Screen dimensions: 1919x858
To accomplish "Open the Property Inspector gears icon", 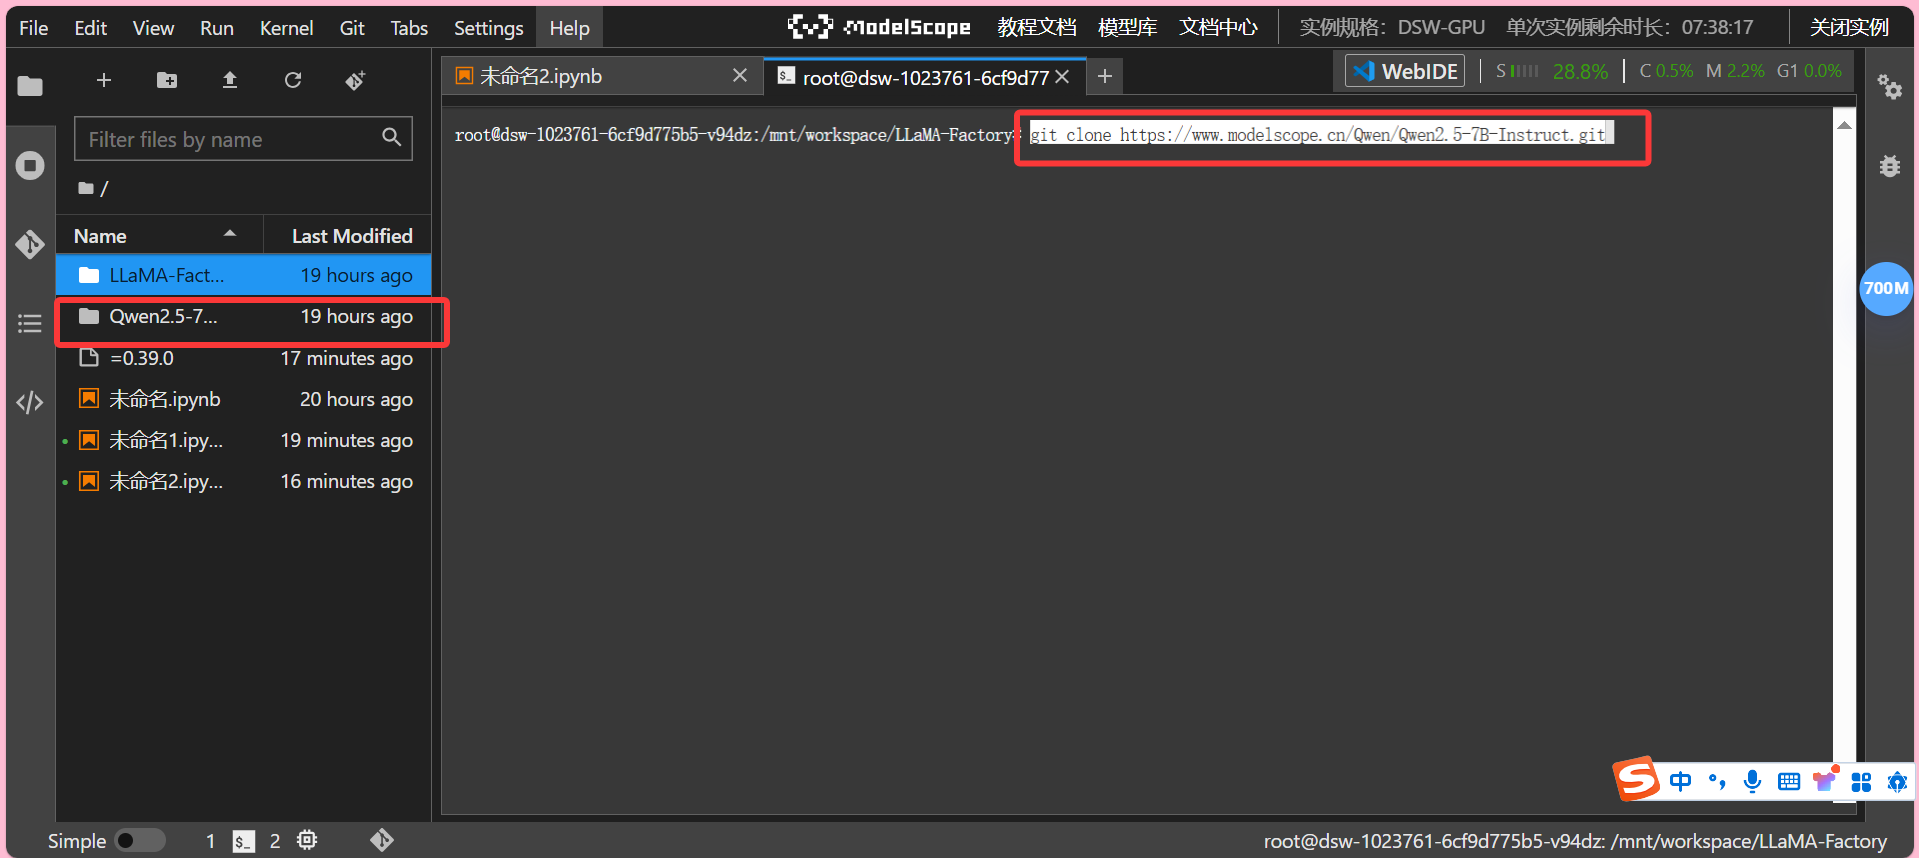I will (x=1889, y=87).
